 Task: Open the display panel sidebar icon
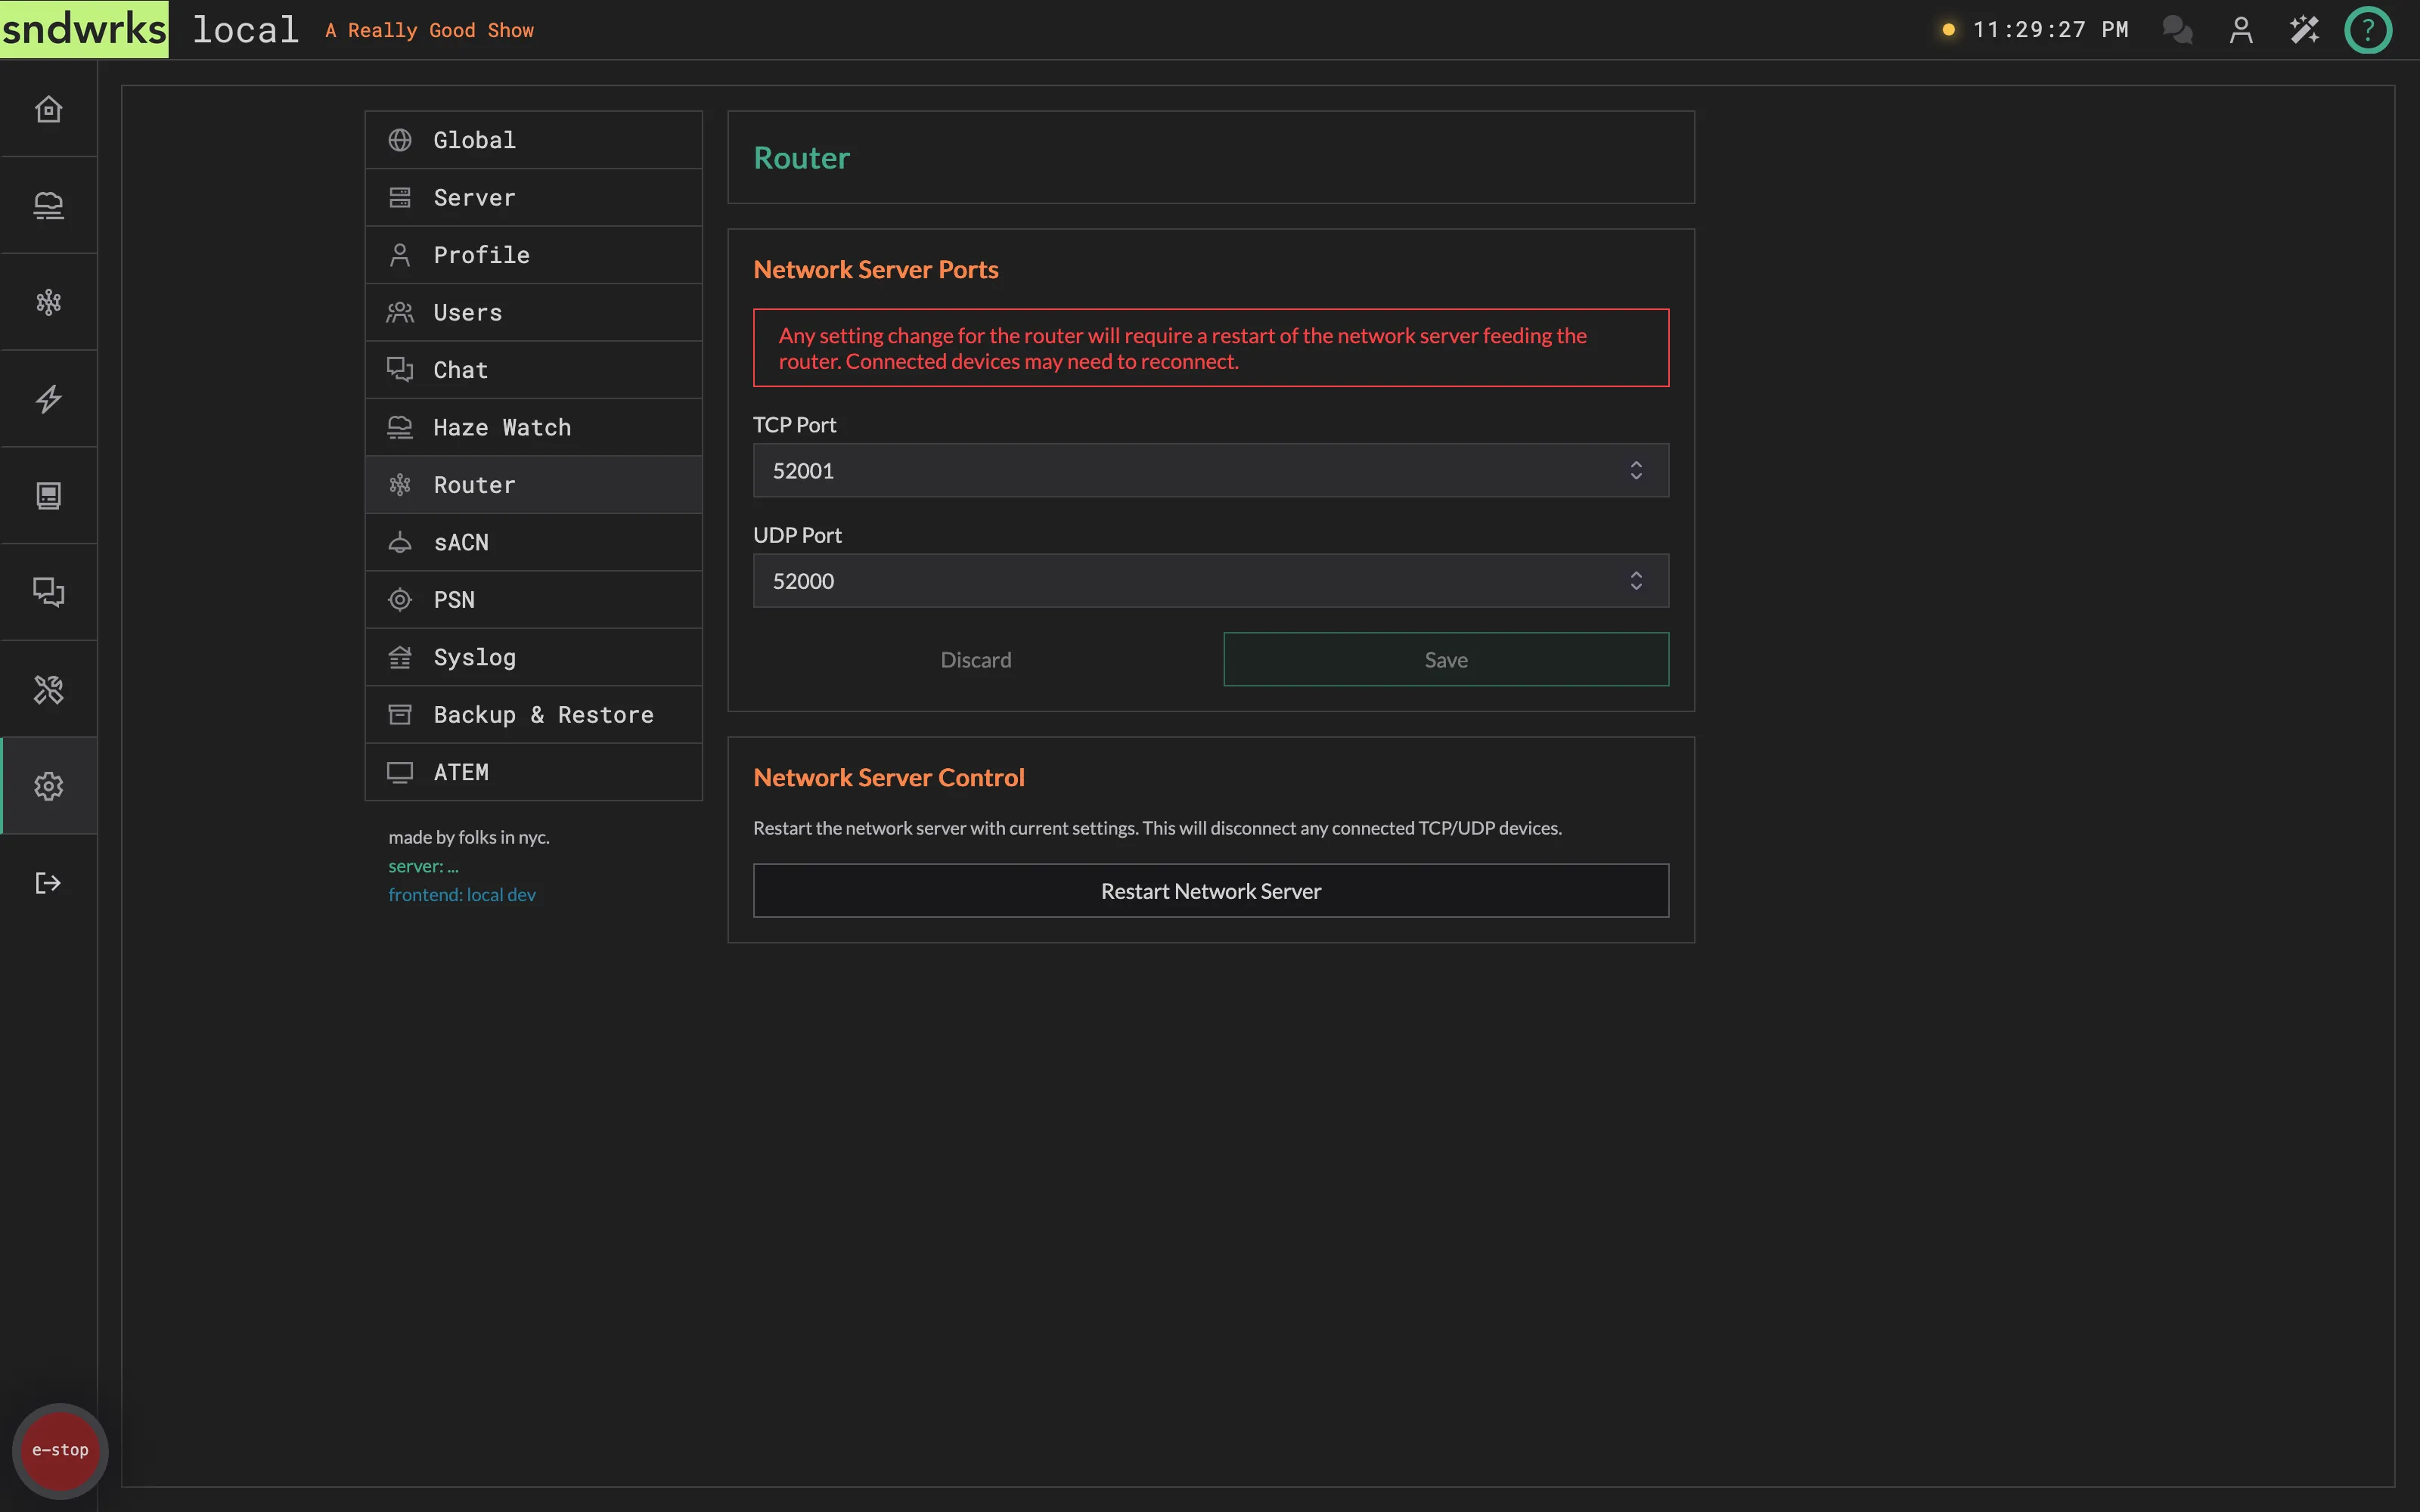pos(48,496)
